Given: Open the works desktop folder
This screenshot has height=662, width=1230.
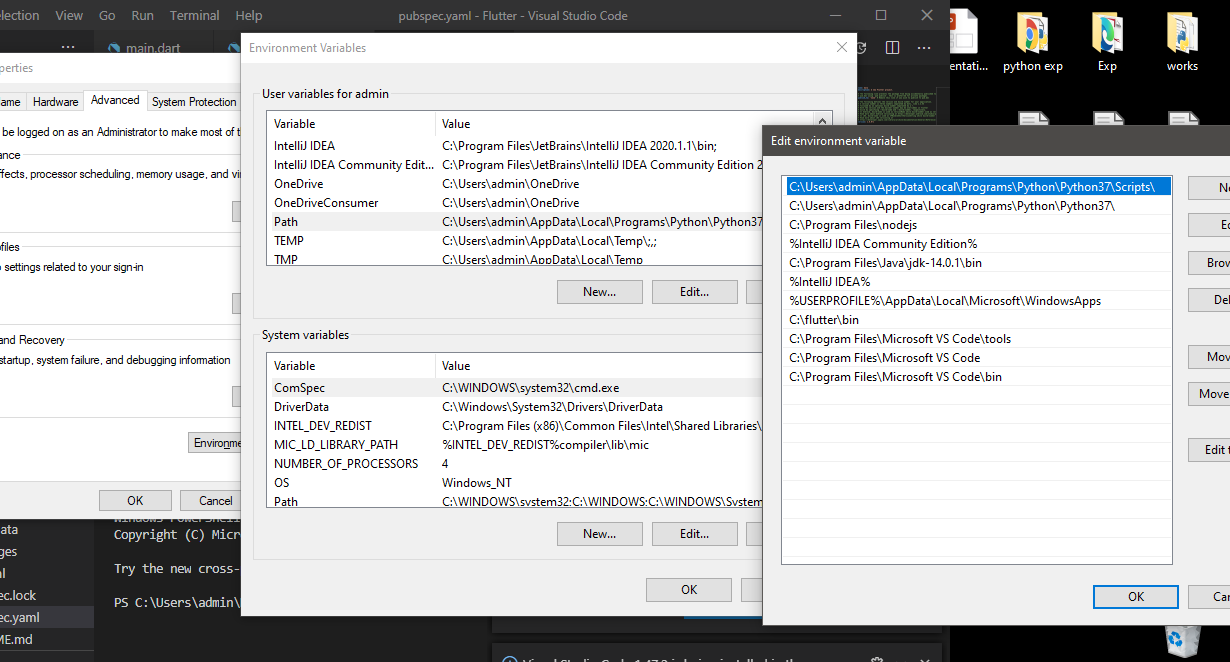Looking at the screenshot, I should click(x=1182, y=42).
